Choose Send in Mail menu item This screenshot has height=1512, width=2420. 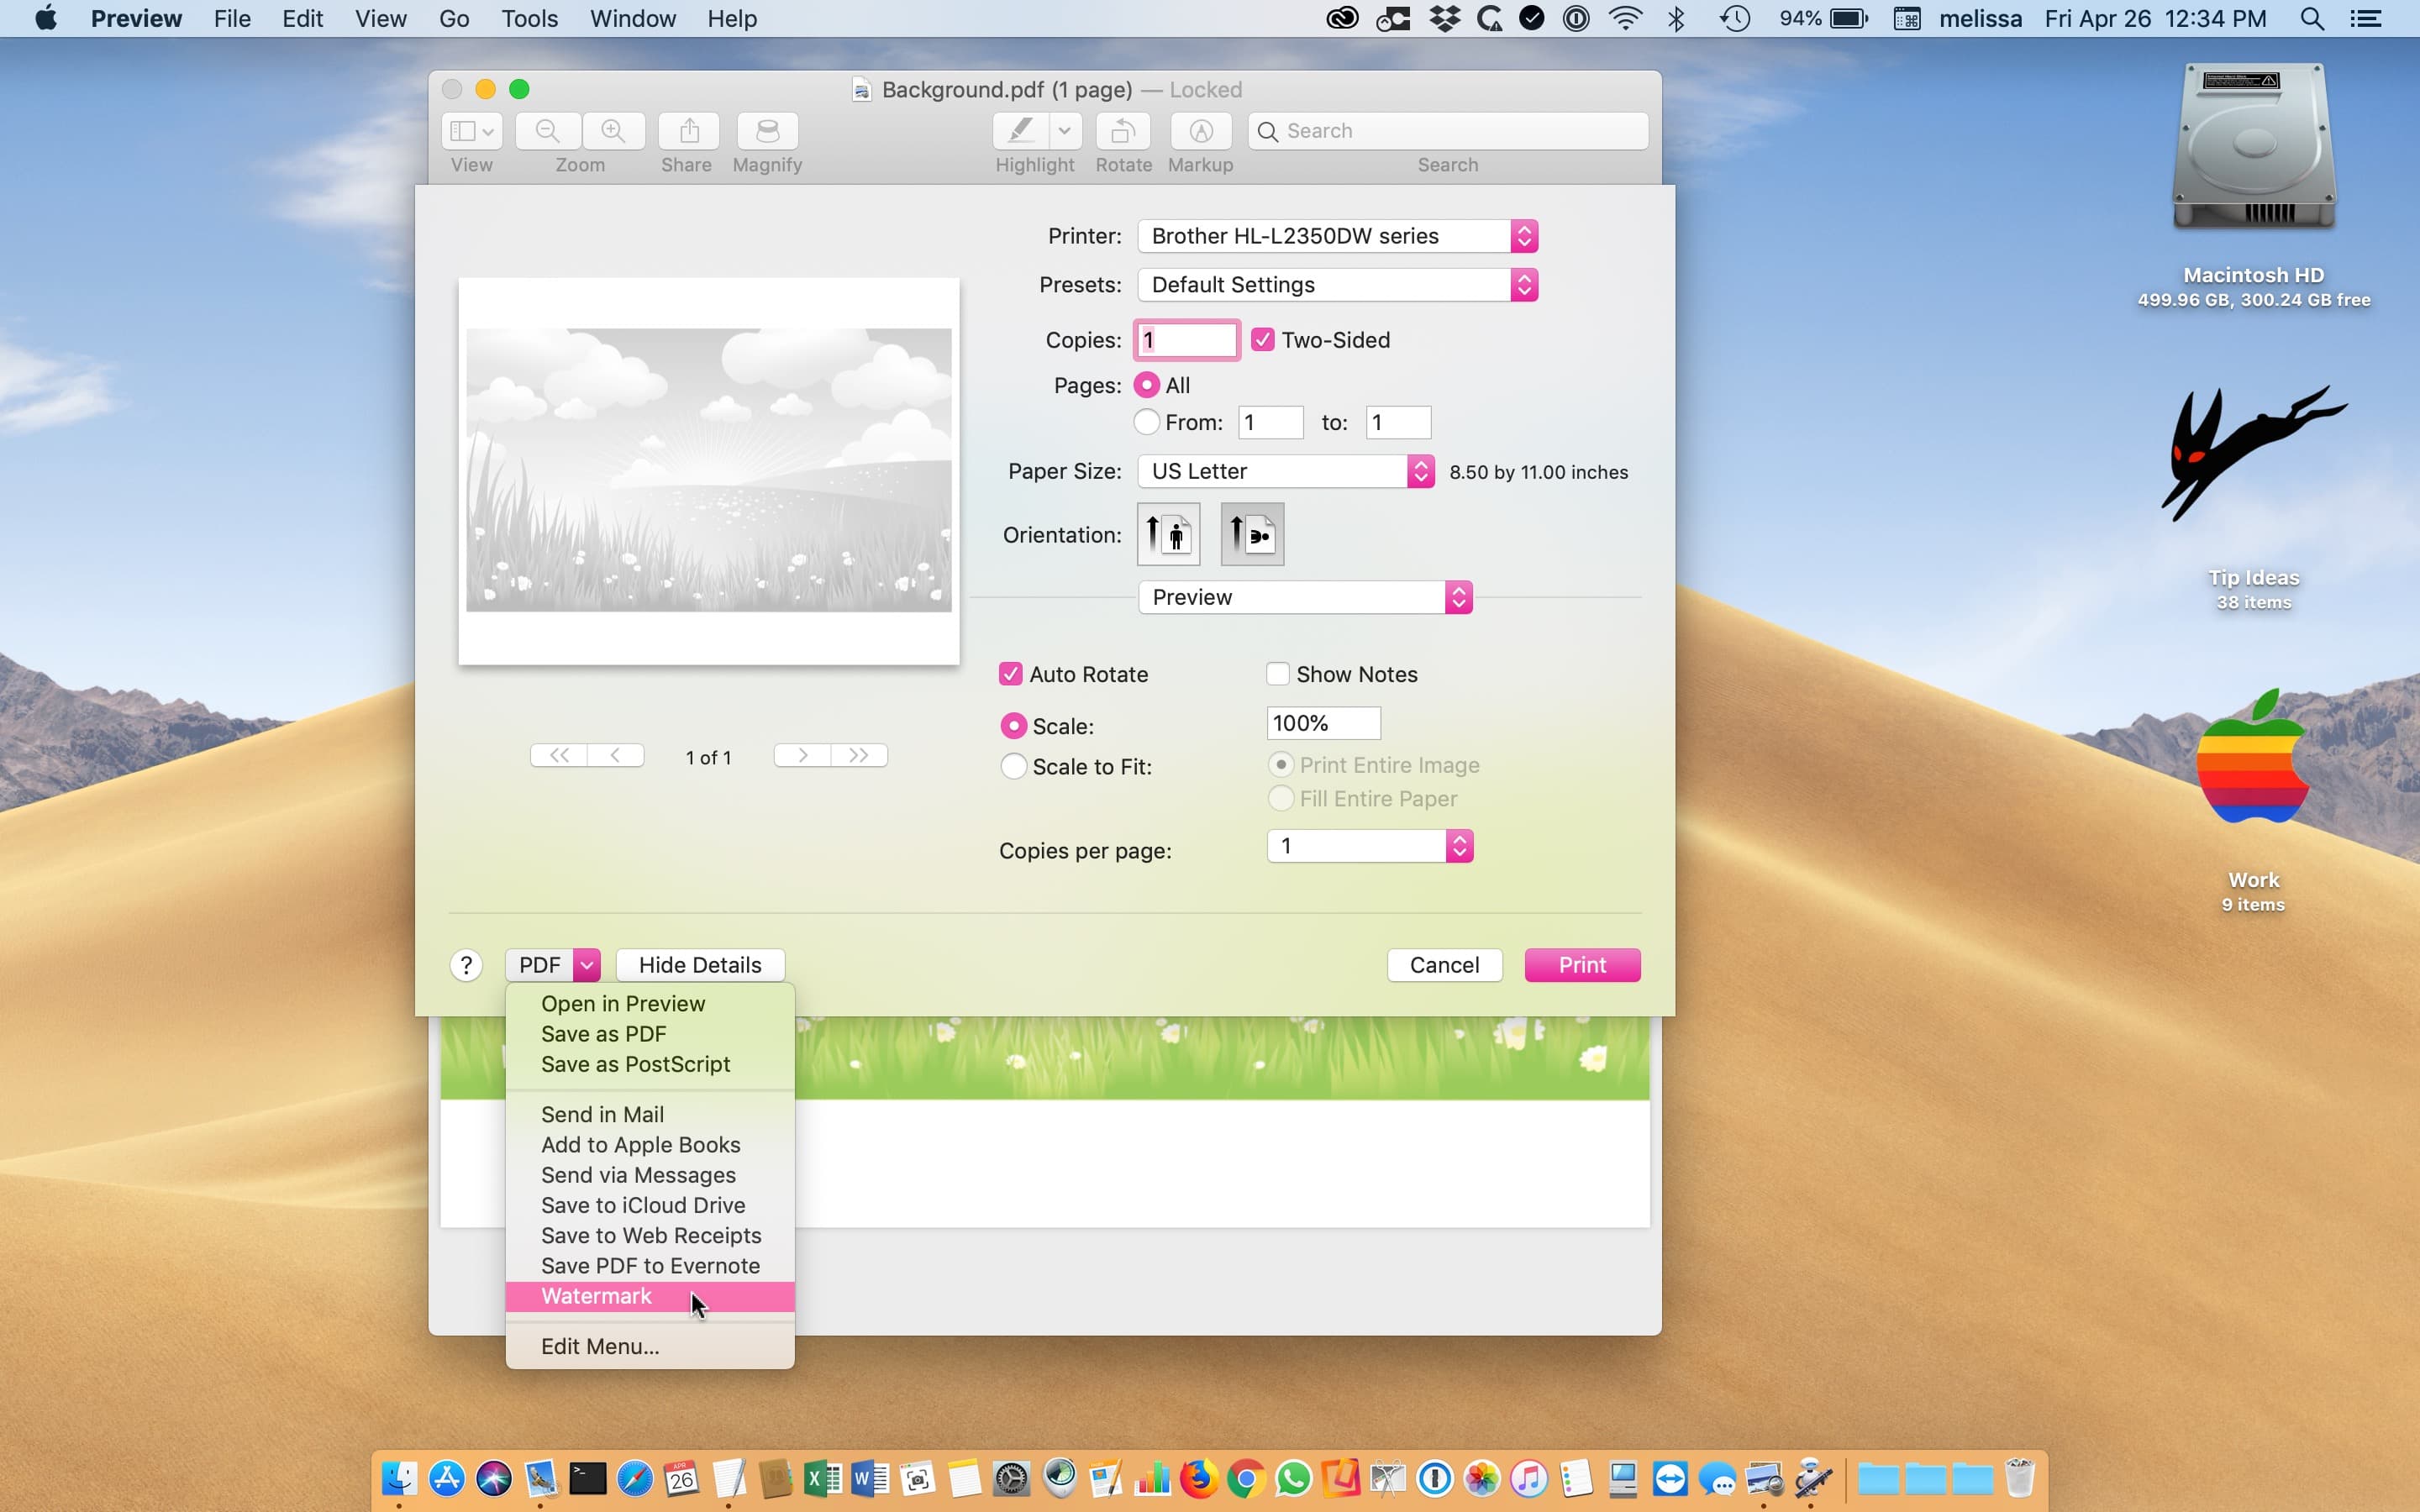(650, 1115)
